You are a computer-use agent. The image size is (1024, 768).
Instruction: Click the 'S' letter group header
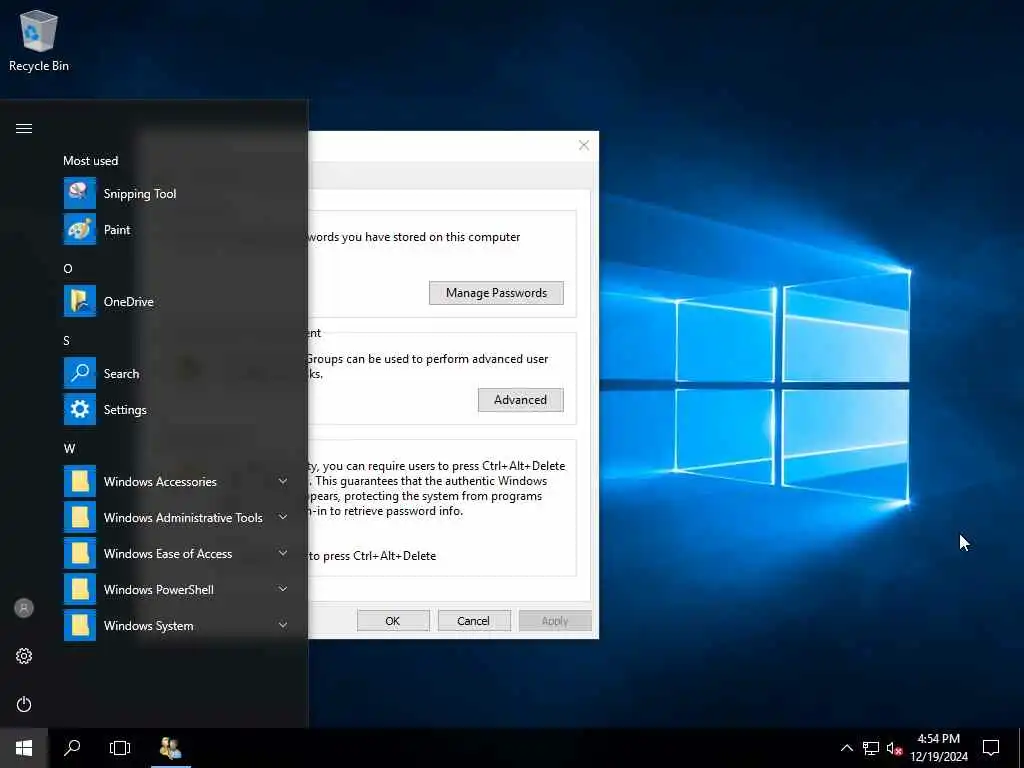(67, 340)
